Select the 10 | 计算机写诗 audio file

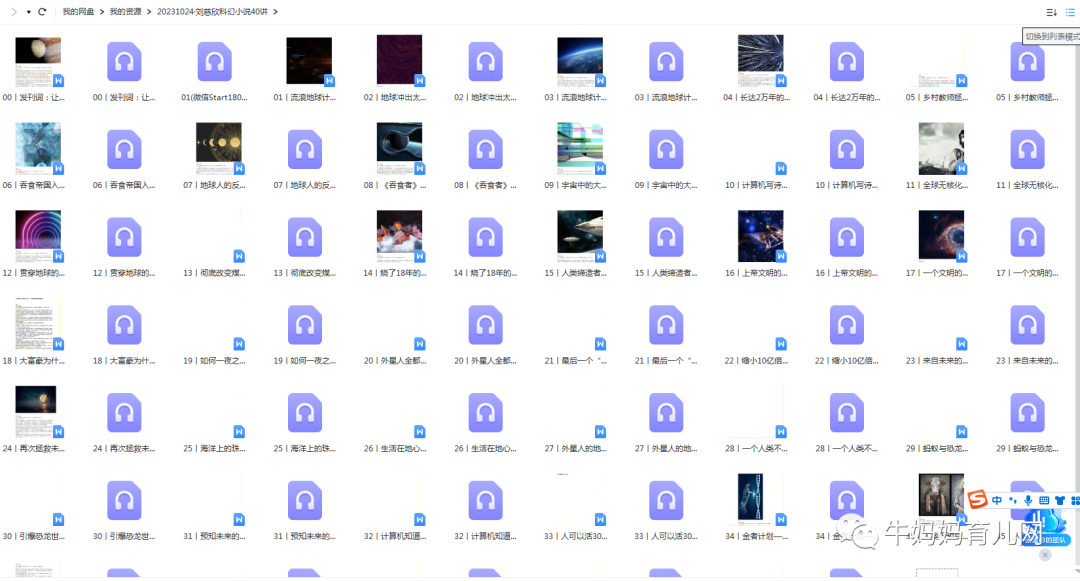pyautogui.click(x=847, y=149)
